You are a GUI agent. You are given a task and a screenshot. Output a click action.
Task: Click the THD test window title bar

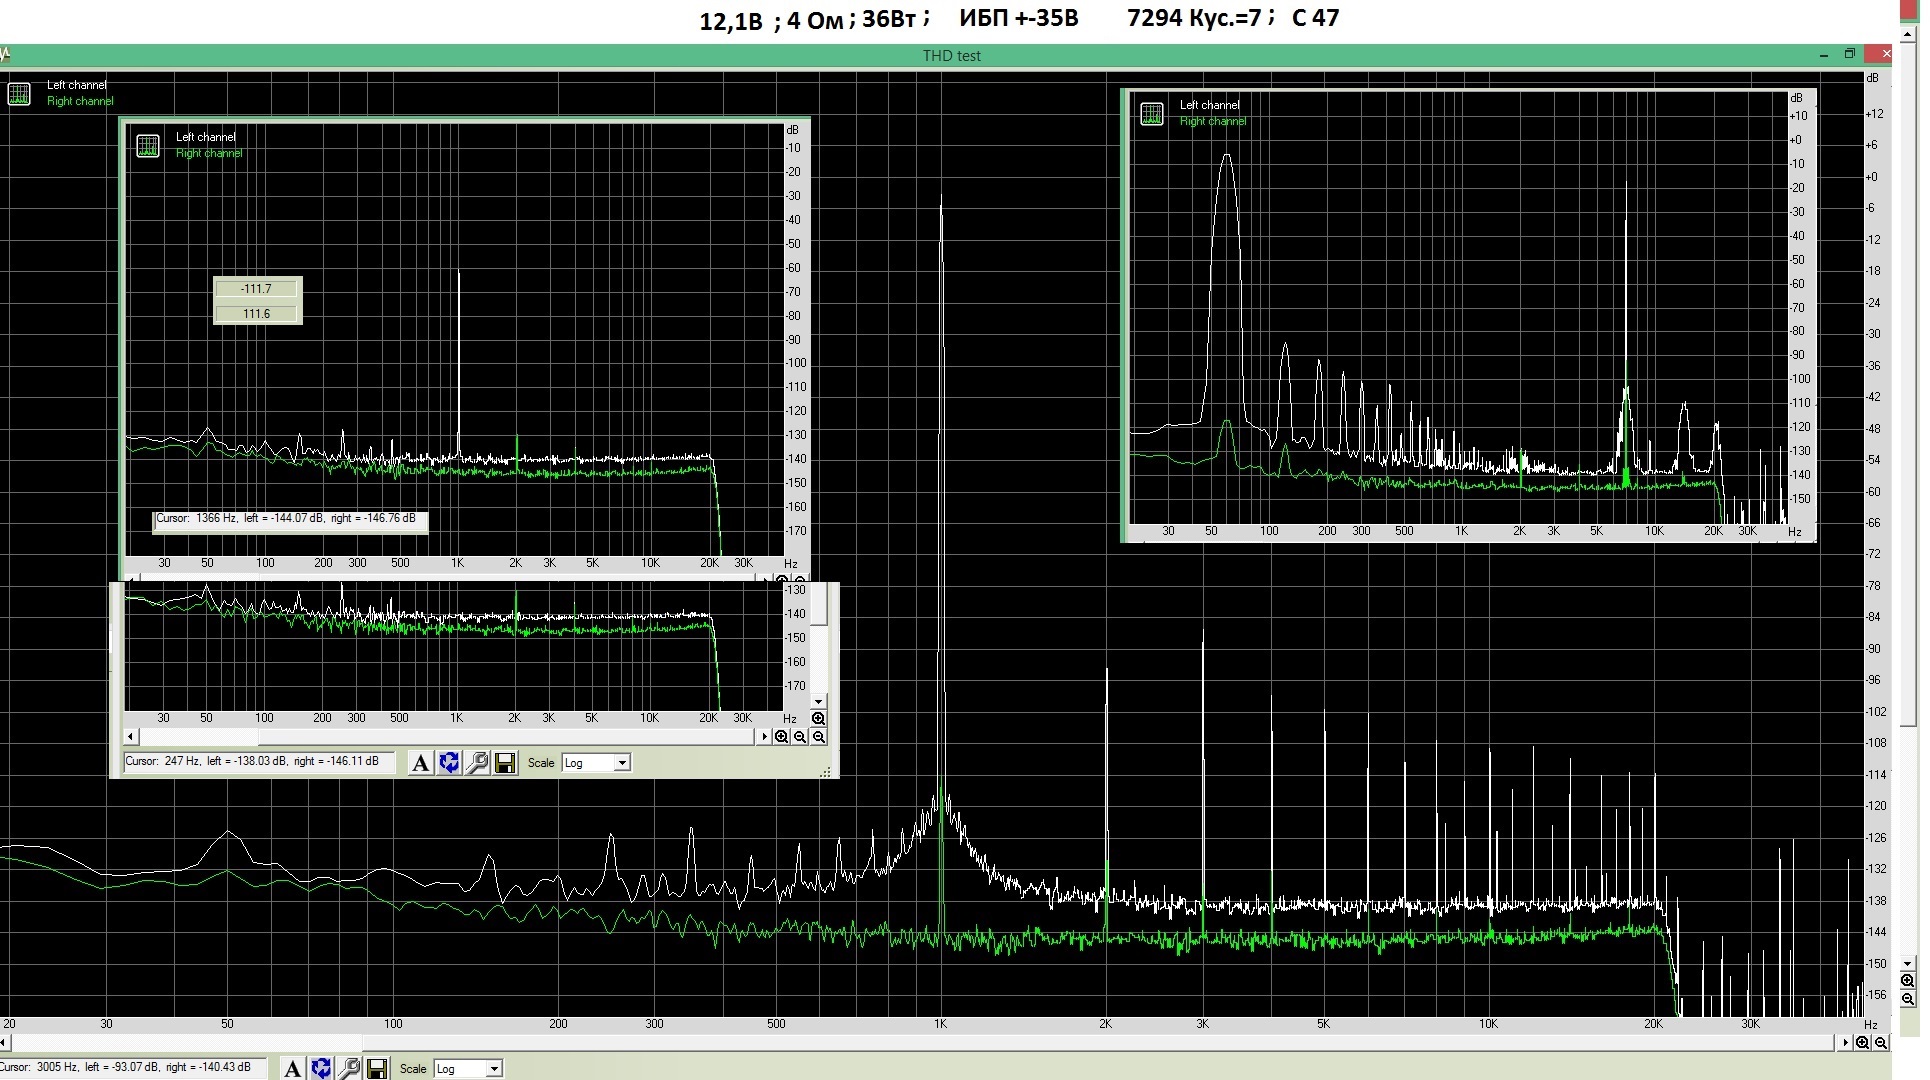click(951, 56)
